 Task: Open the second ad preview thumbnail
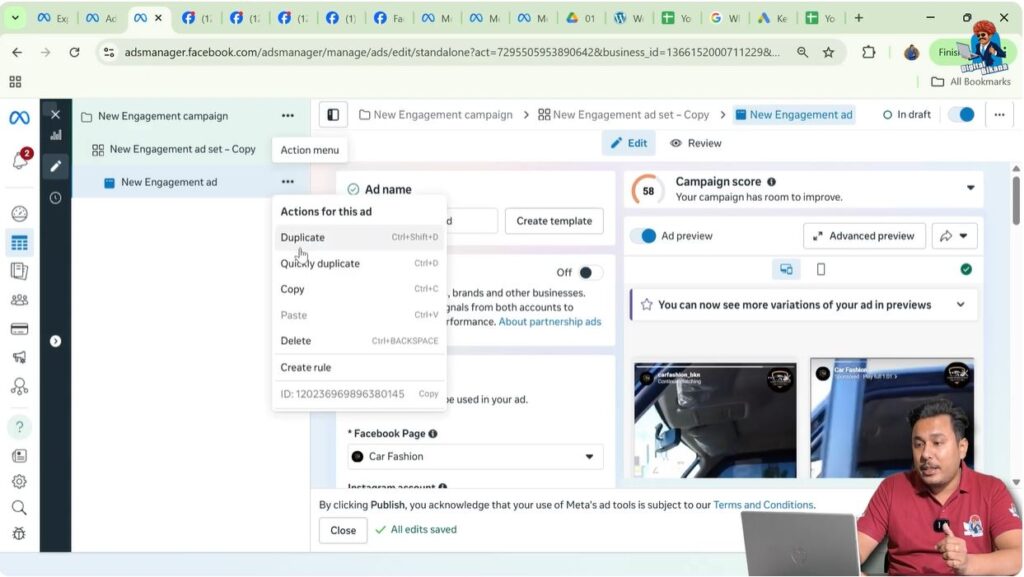pyautogui.click(x=891, y=418)
